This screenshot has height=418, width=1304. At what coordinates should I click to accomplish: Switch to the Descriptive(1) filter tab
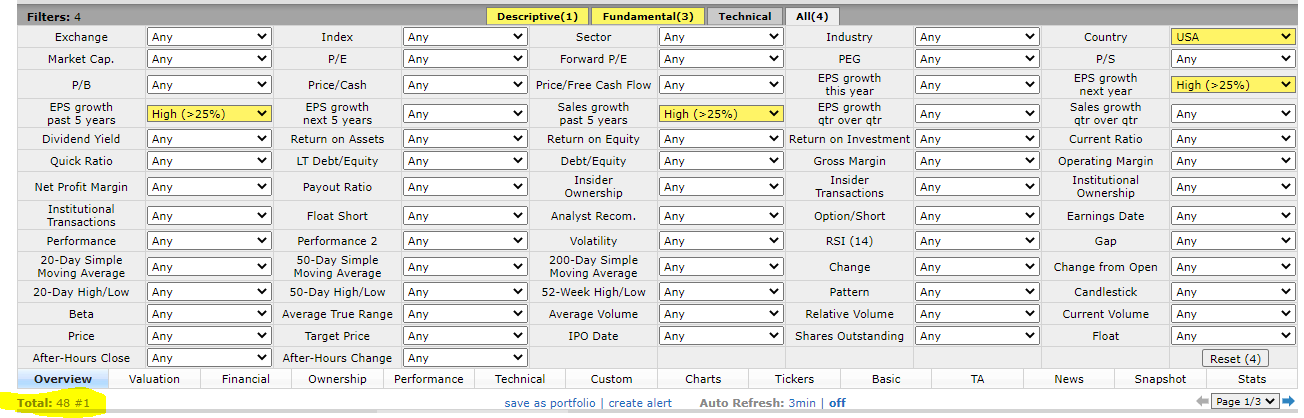pos(537,16)
